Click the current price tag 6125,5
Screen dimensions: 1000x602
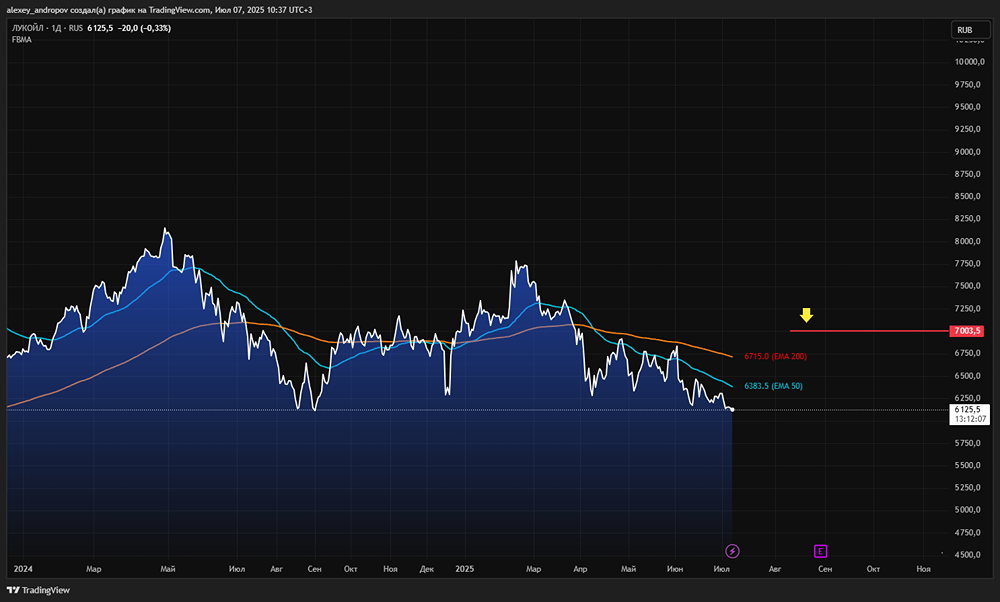coord(969,409)
